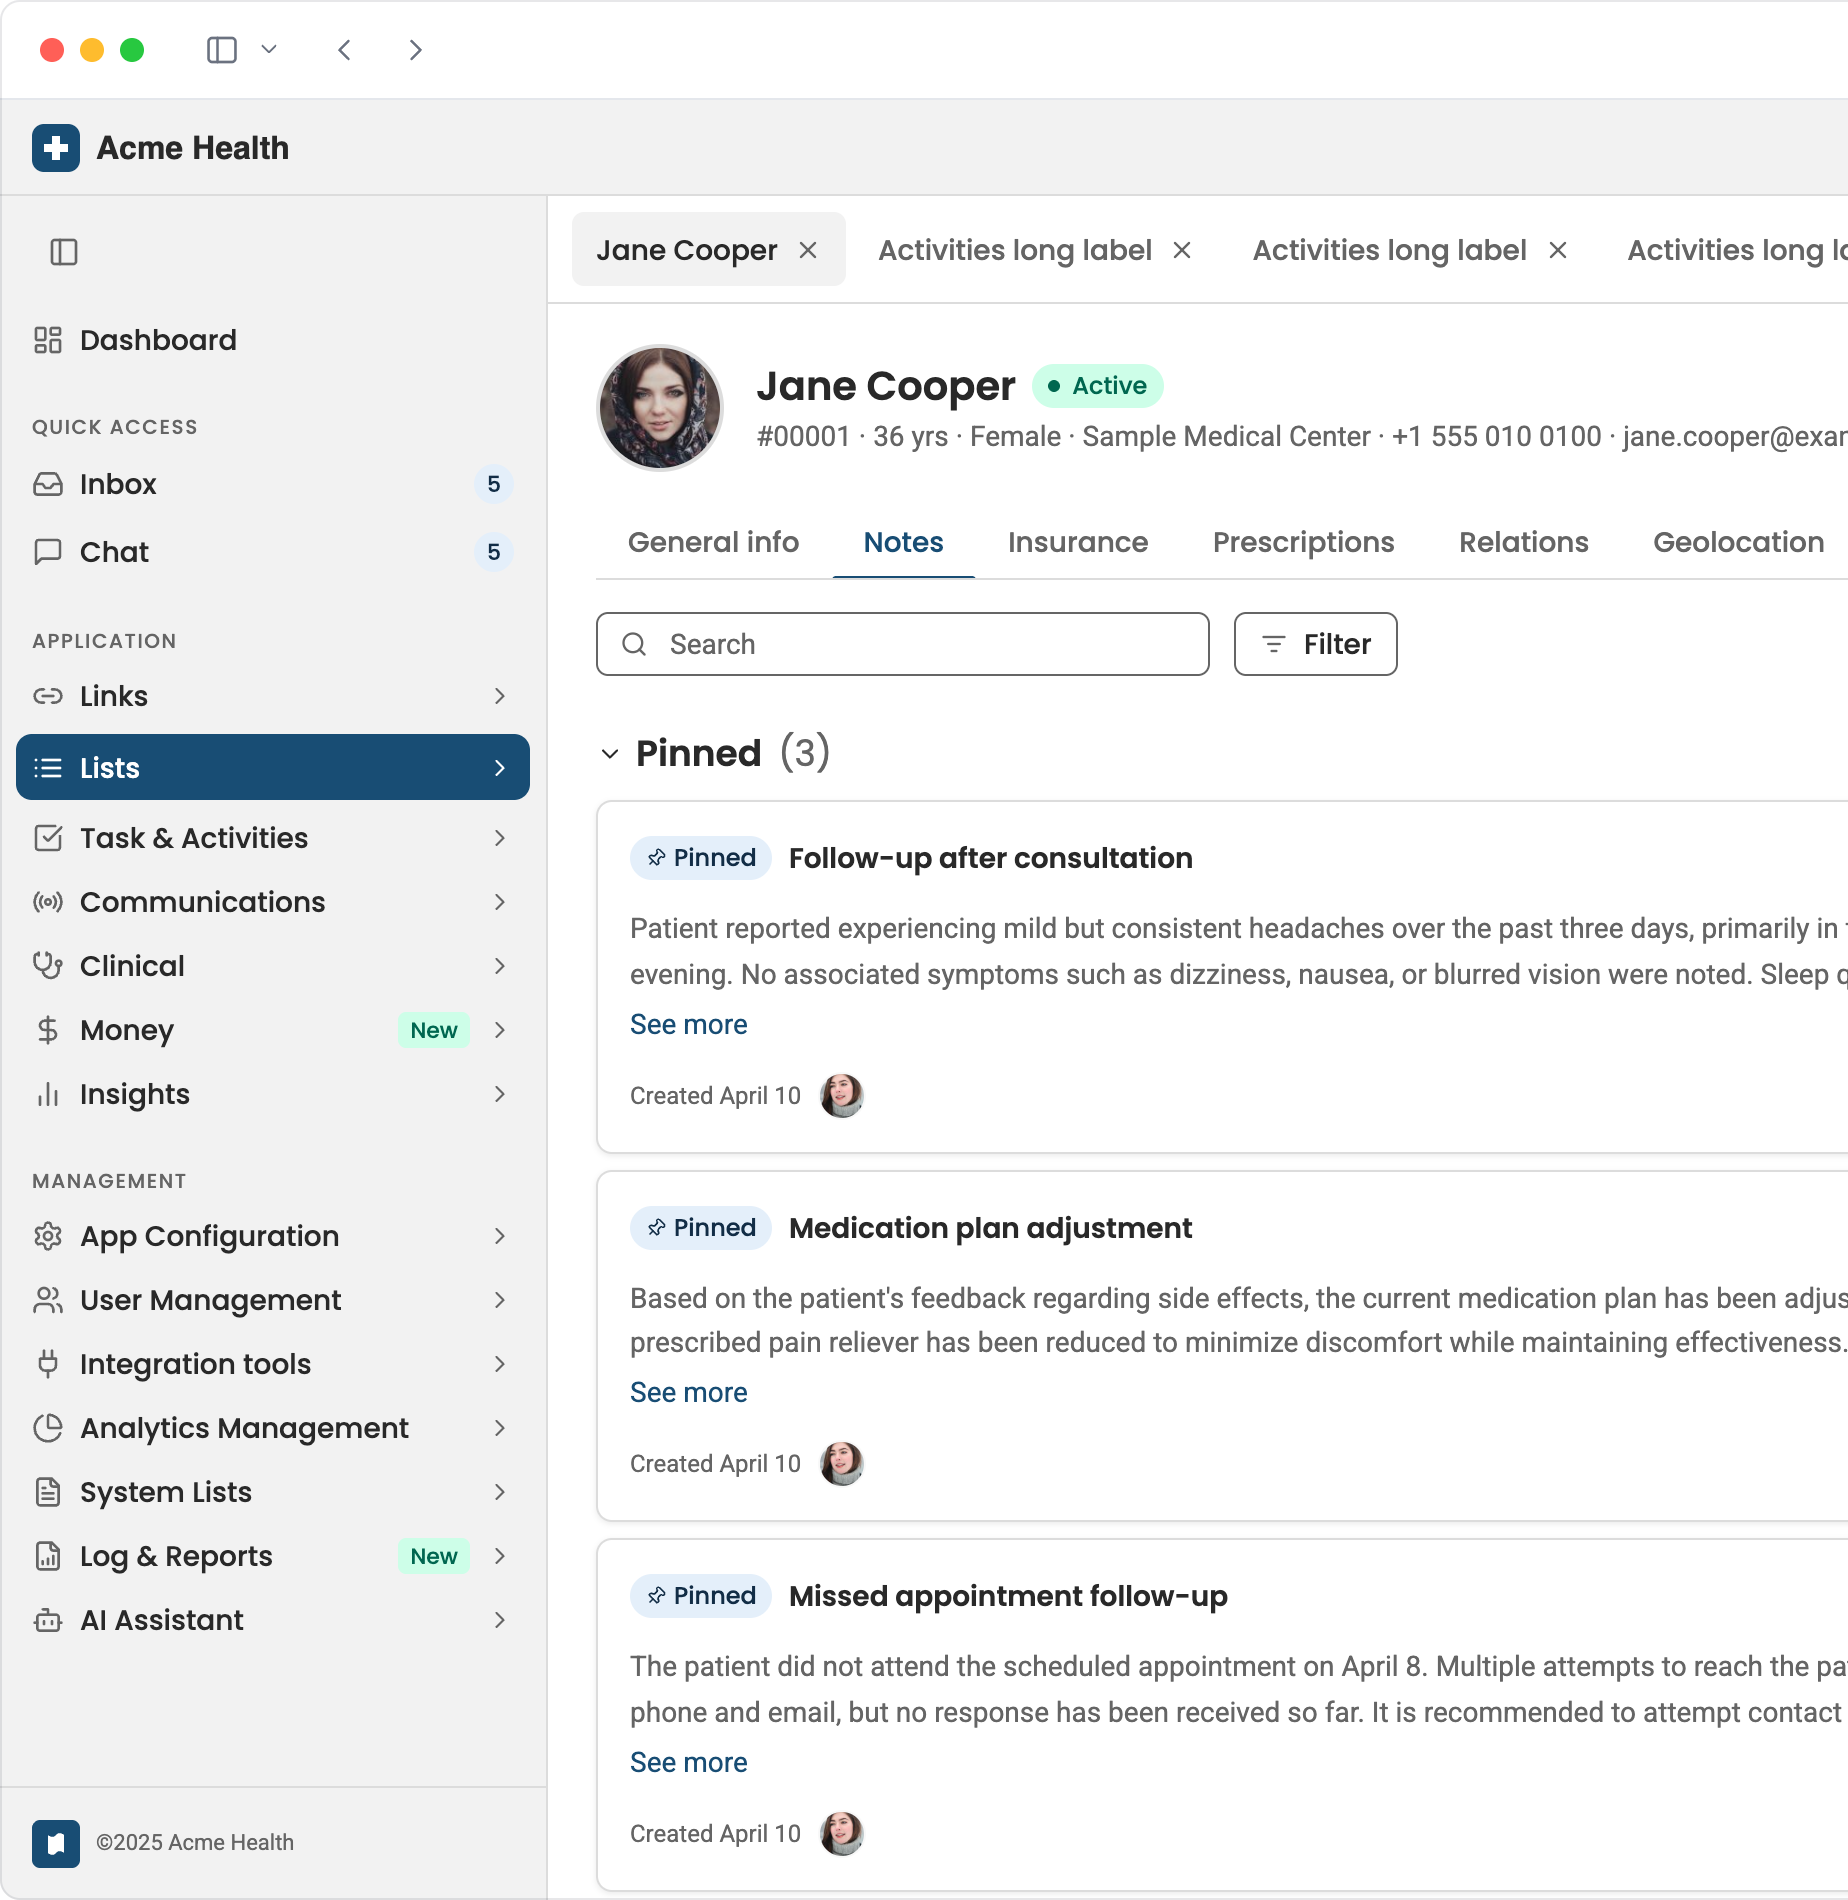Switch to the General info tab
Image resolution: width=1848 pixels, height=1900 pixels.
click(x=713, y=542)
